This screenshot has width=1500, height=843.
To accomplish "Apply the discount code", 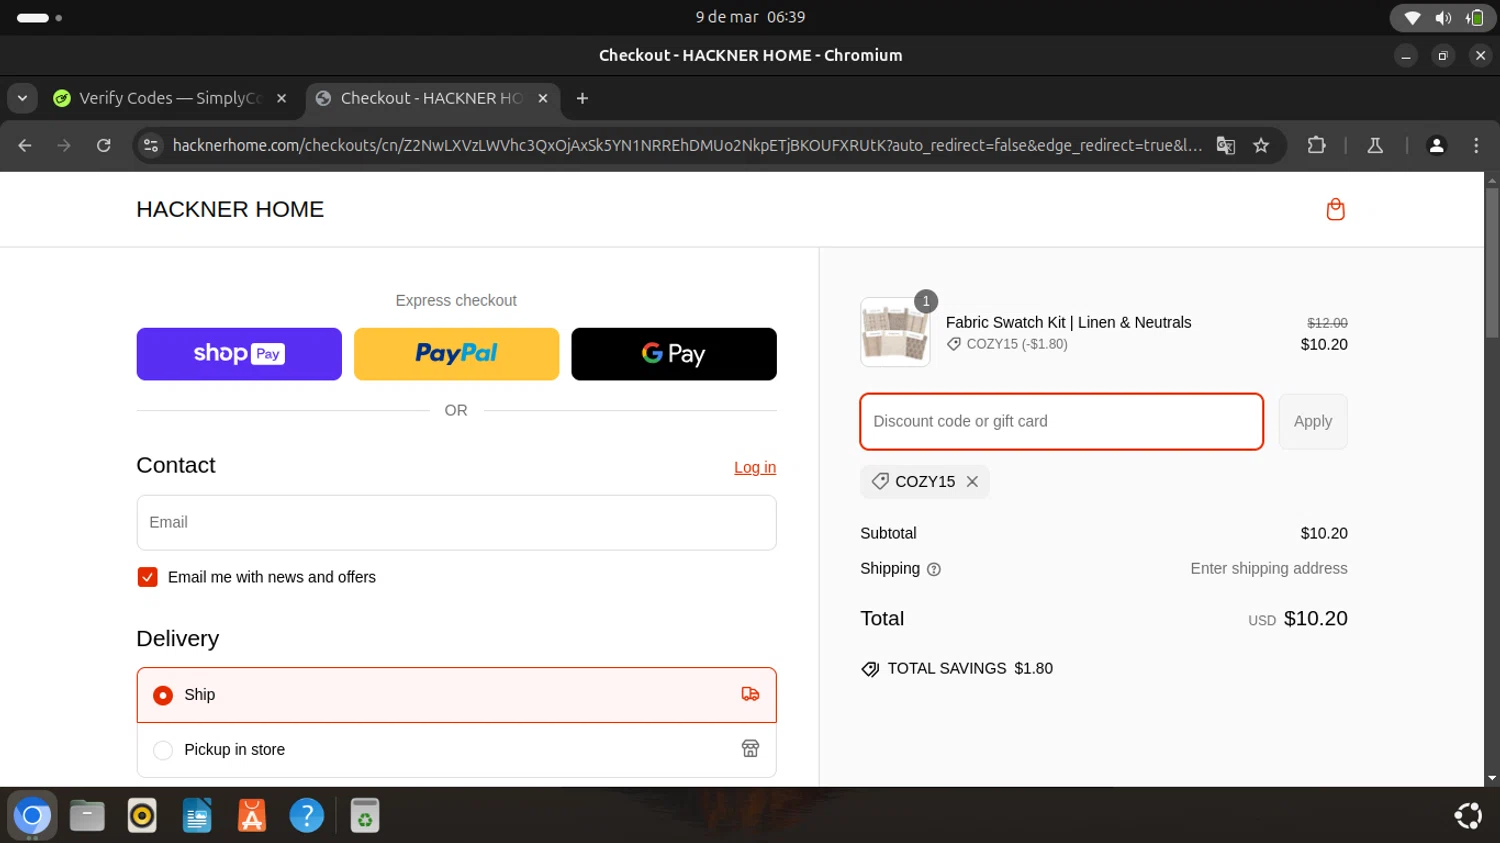I will click(x=1313, y=421).
